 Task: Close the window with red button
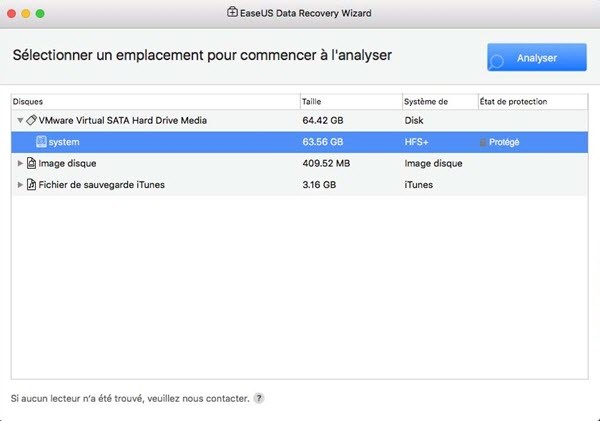[x=11, y=13]
